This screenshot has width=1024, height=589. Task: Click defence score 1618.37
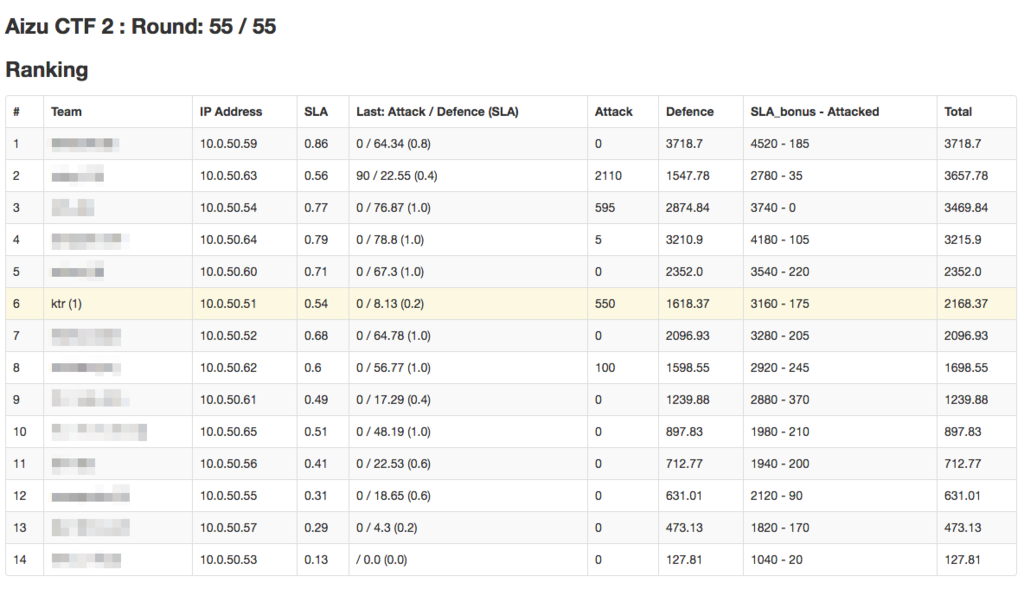(687, 304)
